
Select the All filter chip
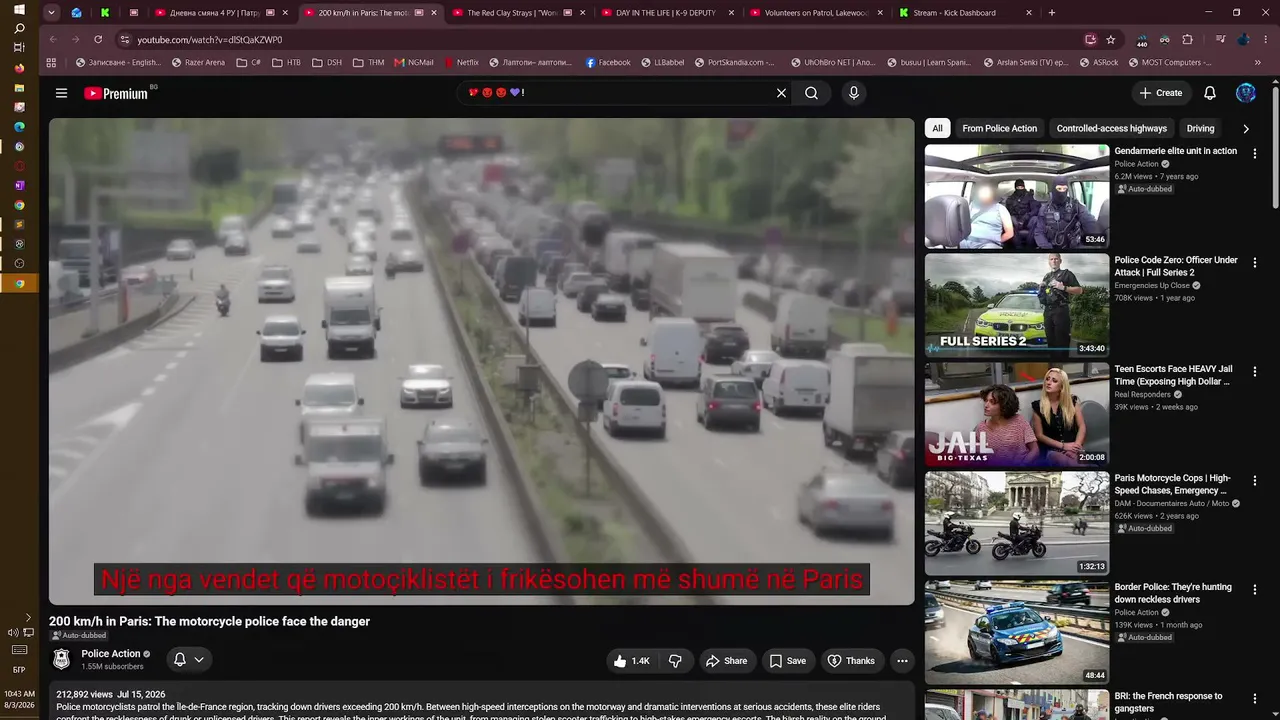[937, 128]
